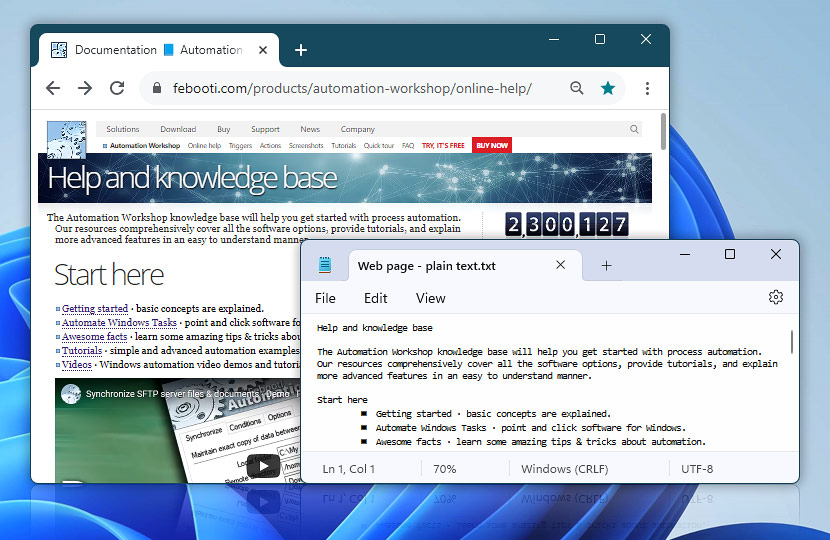Open a new browser tab
The image size is (830, 540).
click(301, 50)
